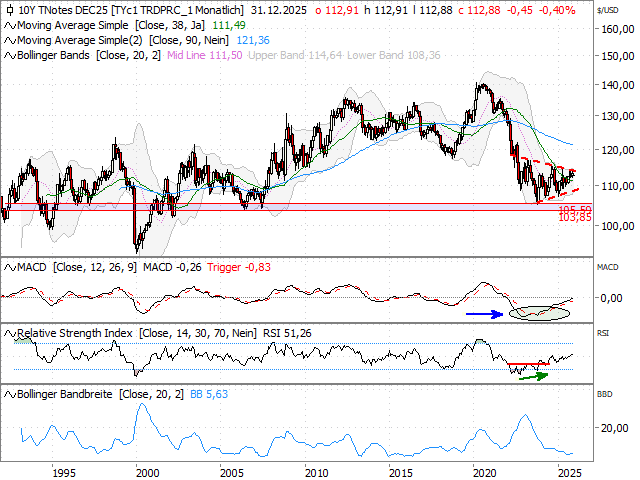Select the green arrow in the RSI panel

click(x=530, y=376)
